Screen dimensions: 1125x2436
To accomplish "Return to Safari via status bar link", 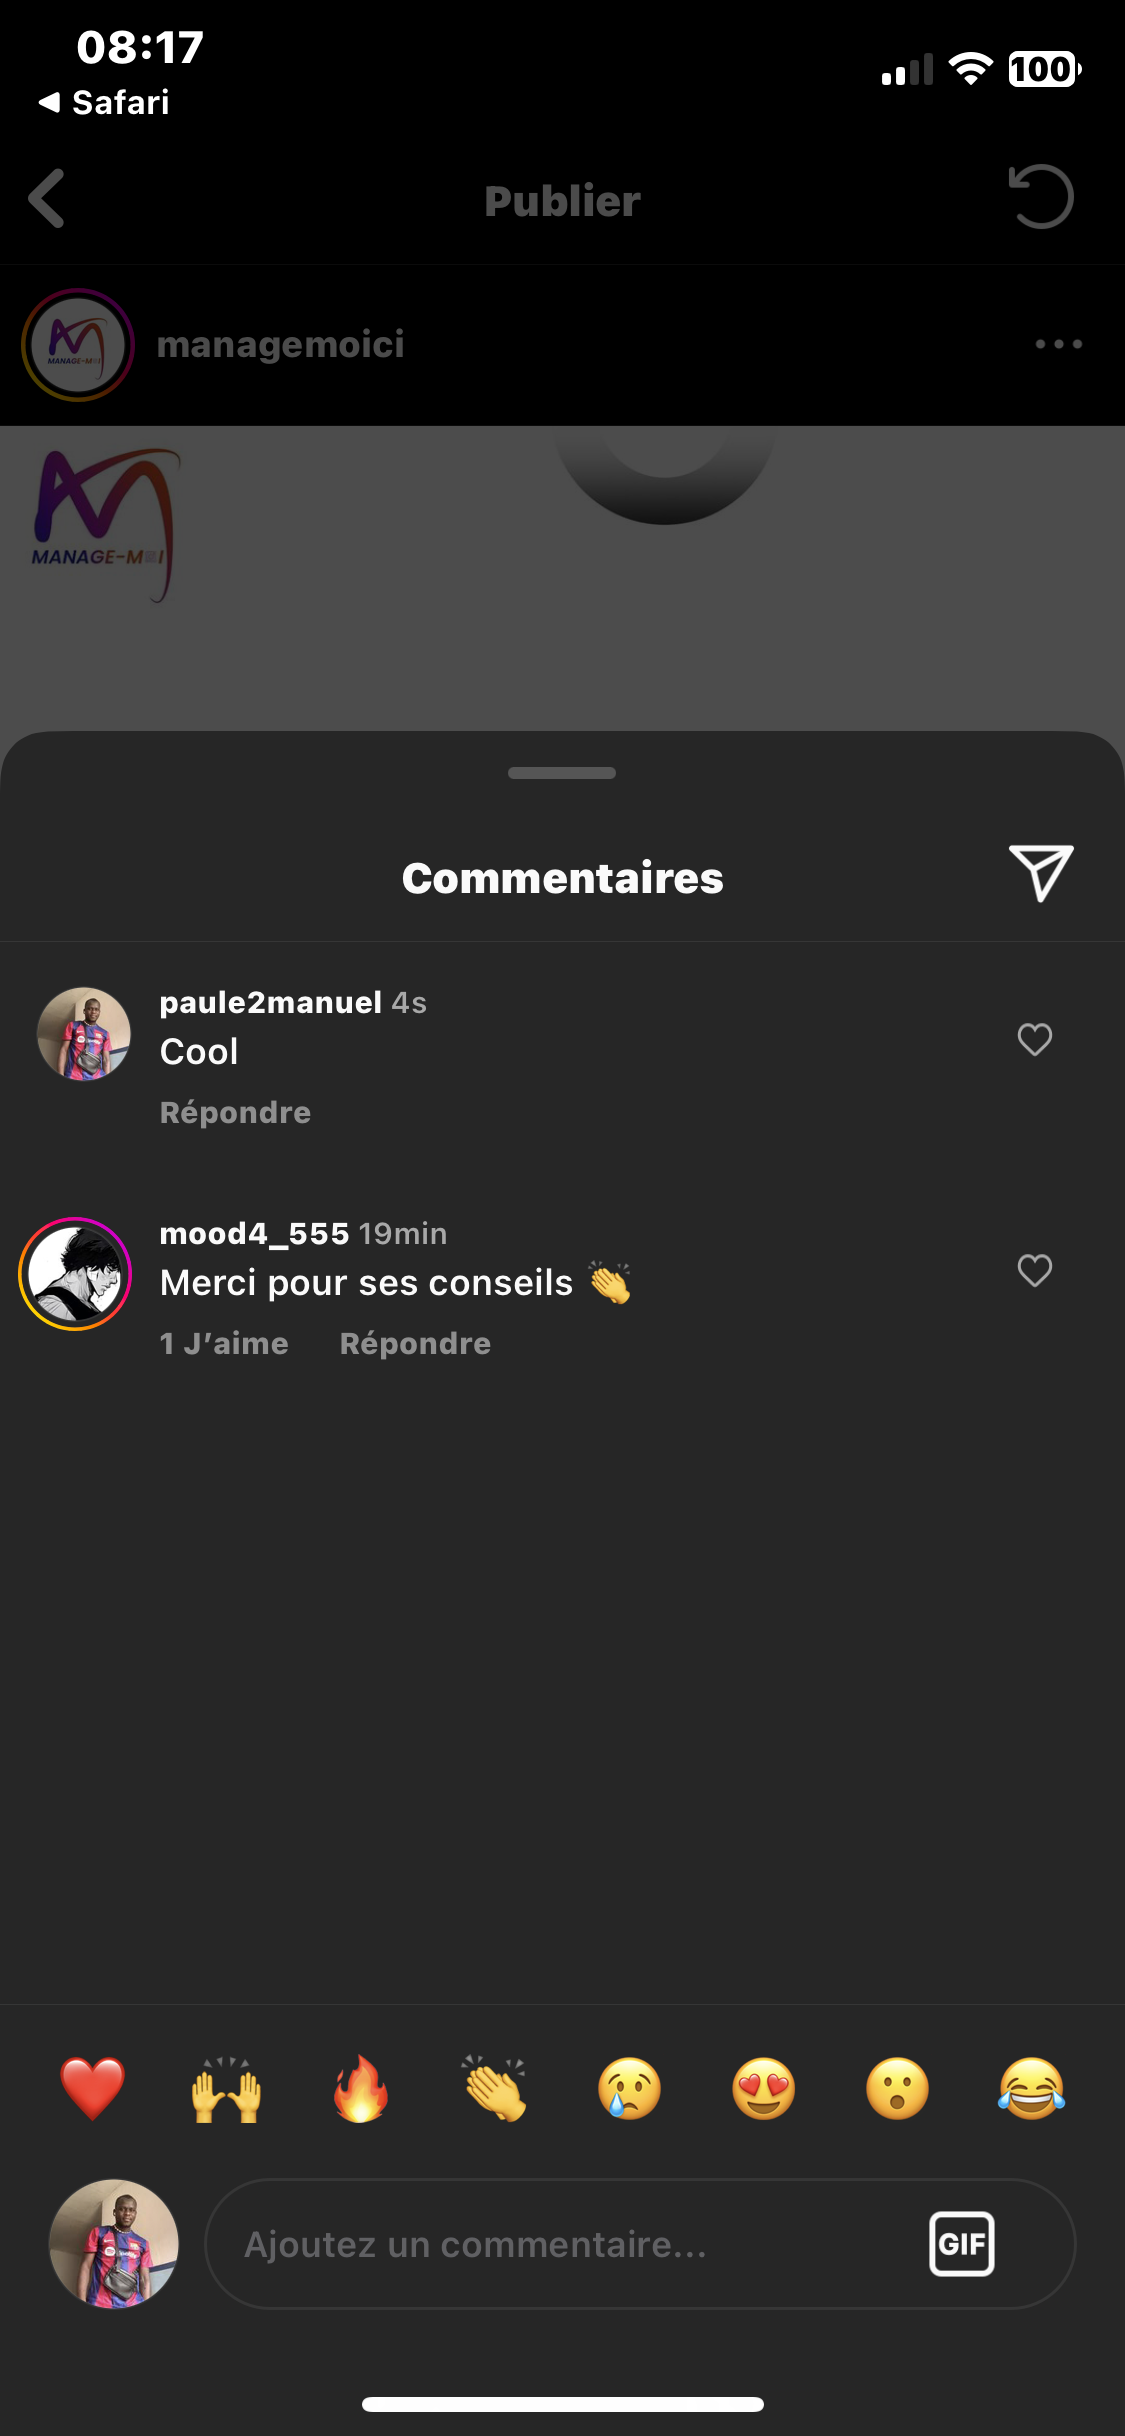I will [x=104, y=102].
